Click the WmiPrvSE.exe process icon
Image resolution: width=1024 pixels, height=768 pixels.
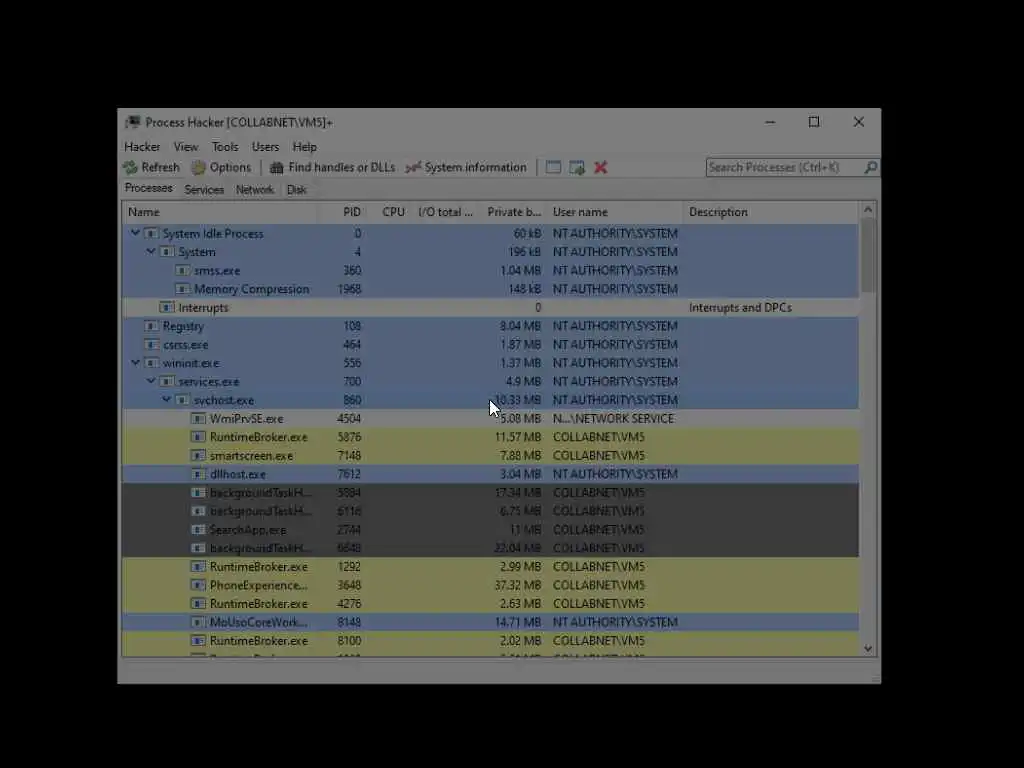(198, 418)
